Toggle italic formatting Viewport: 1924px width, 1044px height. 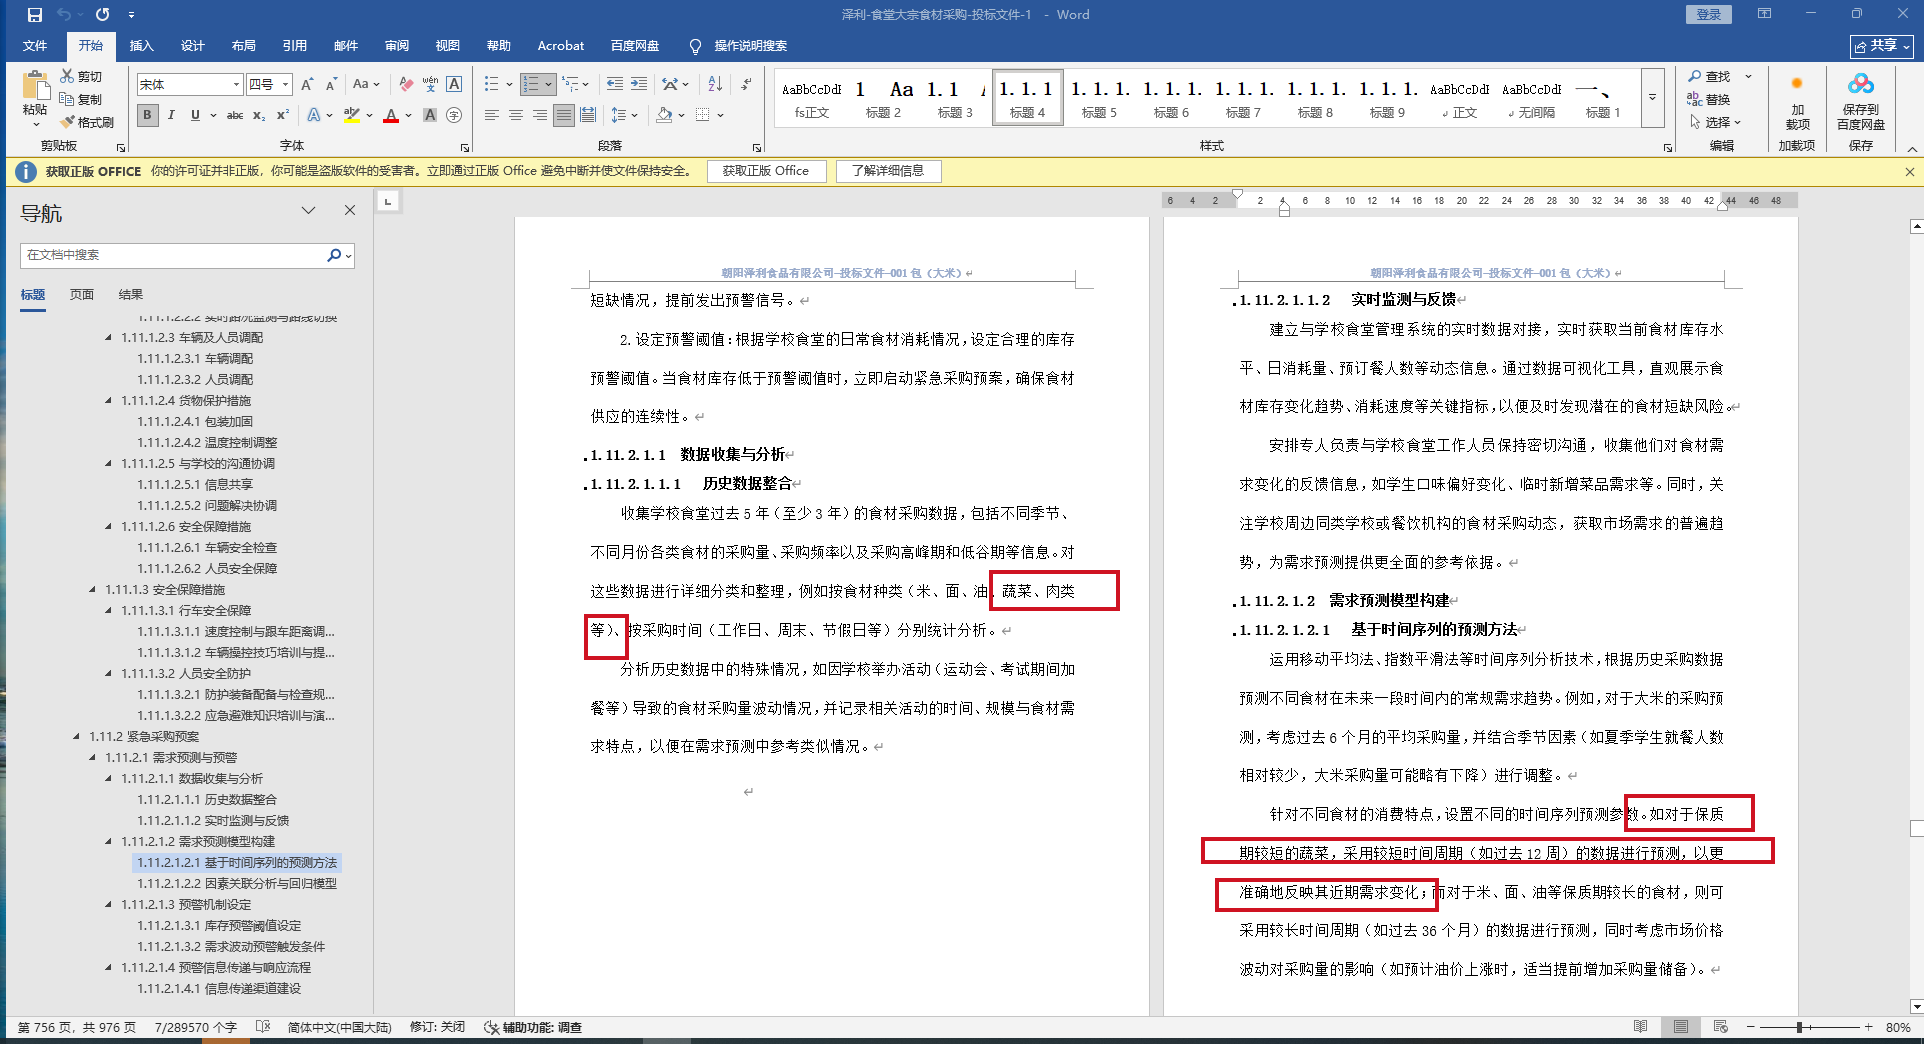point(172,115)
